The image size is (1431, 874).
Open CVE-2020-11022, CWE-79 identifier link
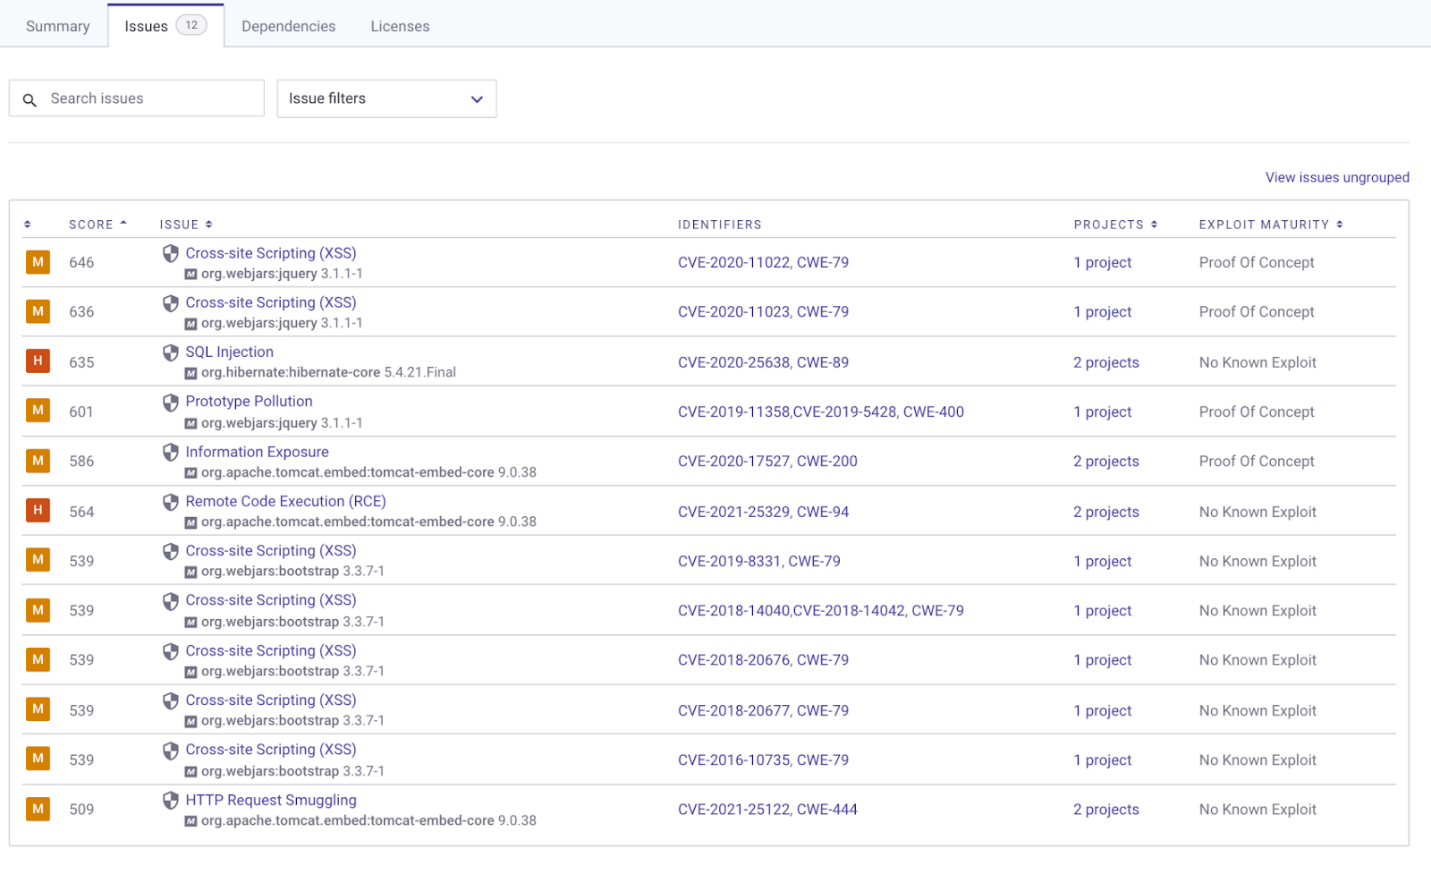coord(763,262)
